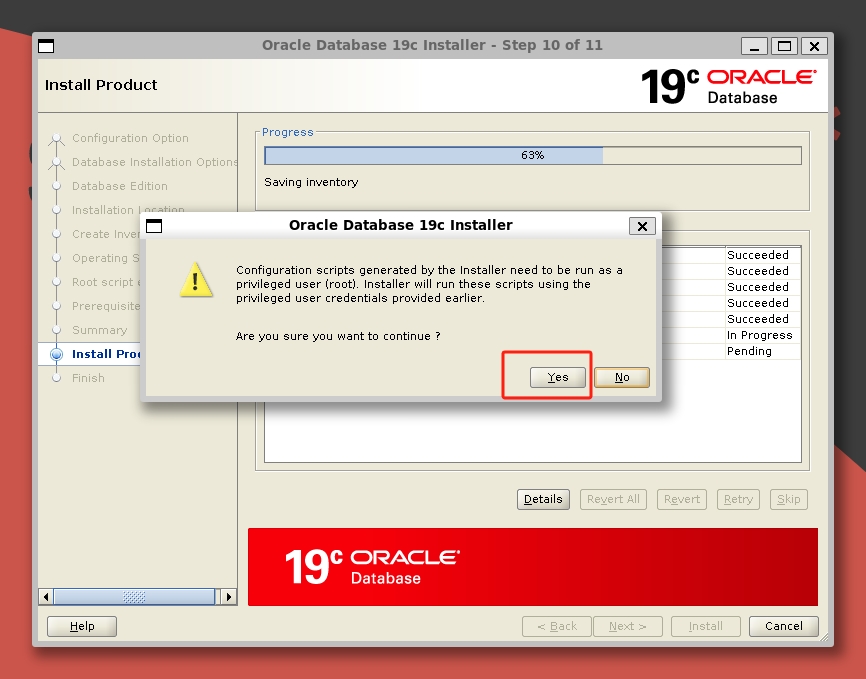Minimize the main installer window
Screen dimensions: 866x679
(x=755, y=46)
